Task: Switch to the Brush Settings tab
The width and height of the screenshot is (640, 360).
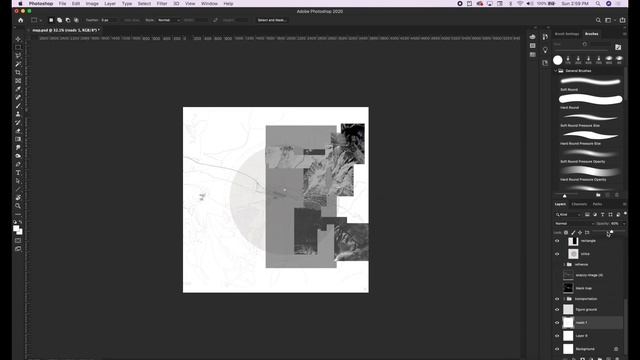Action: click(567, 34)
